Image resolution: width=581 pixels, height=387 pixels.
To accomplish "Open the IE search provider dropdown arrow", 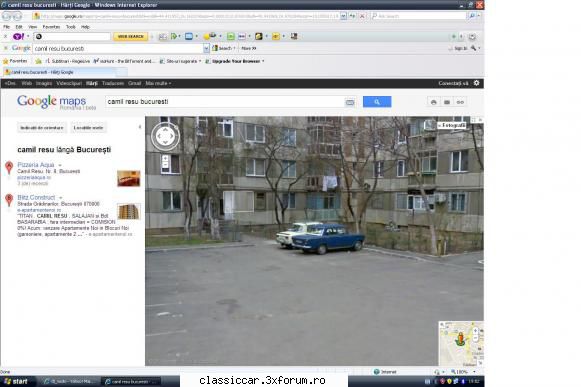I will (x=479, y=16).
